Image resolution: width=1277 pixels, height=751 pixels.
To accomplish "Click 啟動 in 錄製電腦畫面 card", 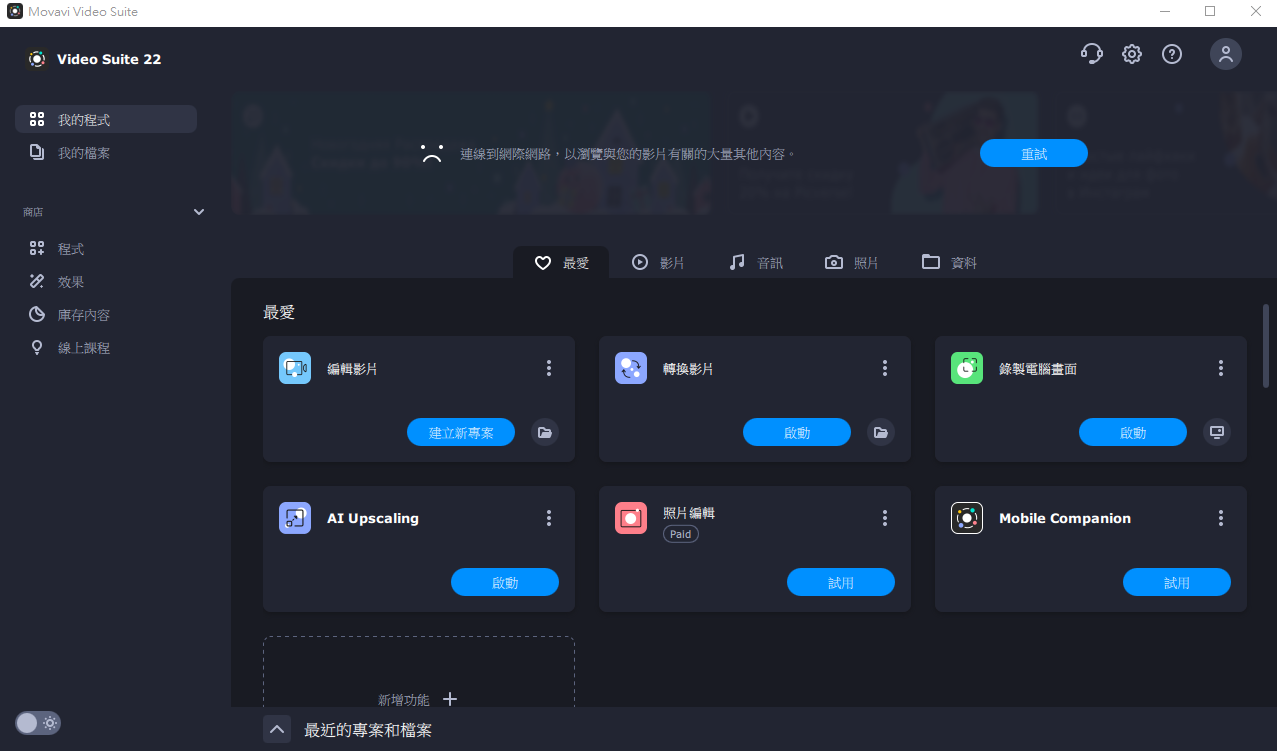I will (1133, 432).
